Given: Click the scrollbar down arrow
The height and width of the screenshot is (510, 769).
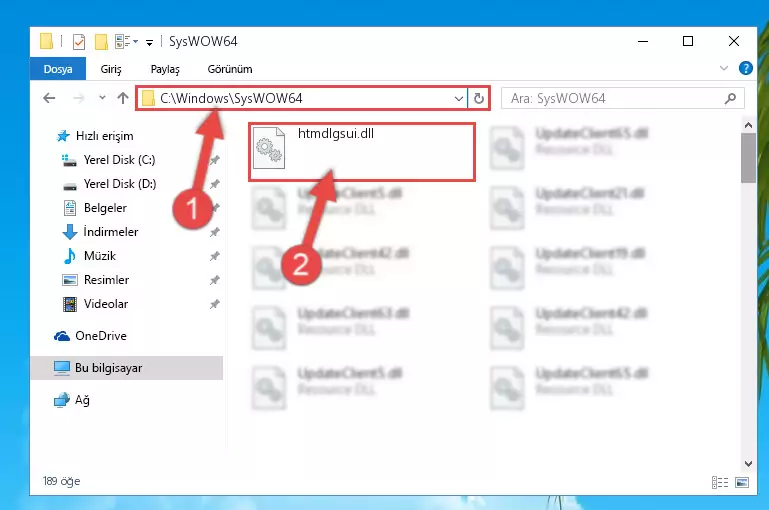Looking at the screenshot, I should (748, 463).
